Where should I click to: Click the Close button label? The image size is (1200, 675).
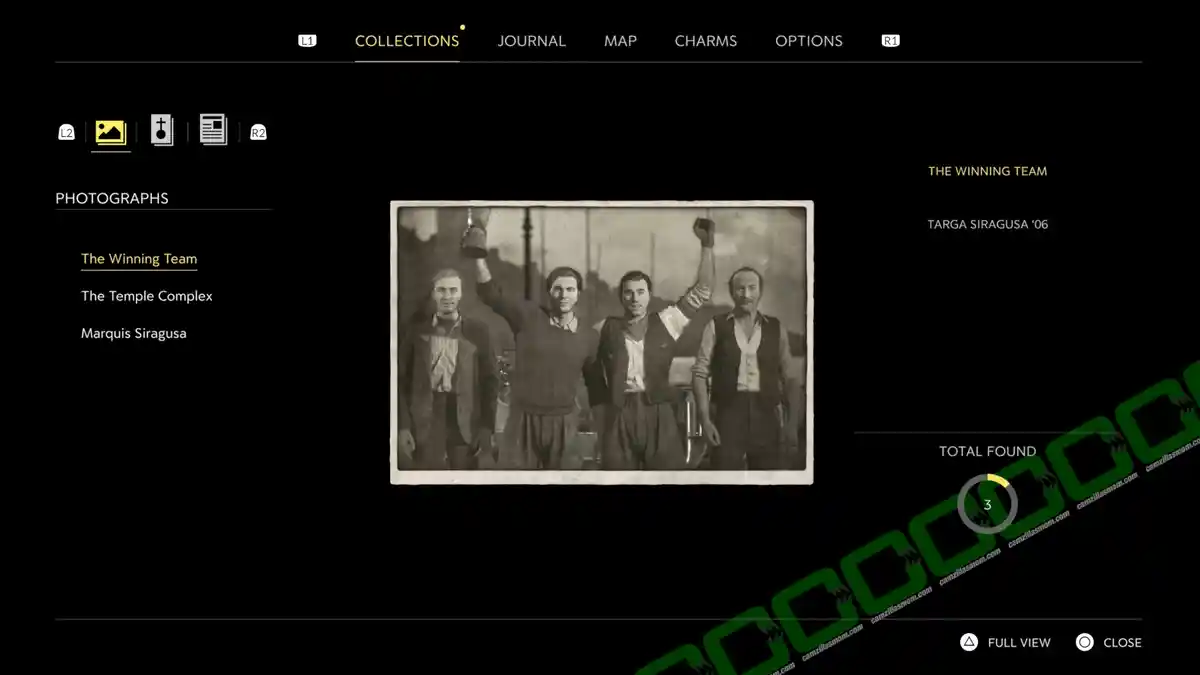click(x=1122, y=643)
